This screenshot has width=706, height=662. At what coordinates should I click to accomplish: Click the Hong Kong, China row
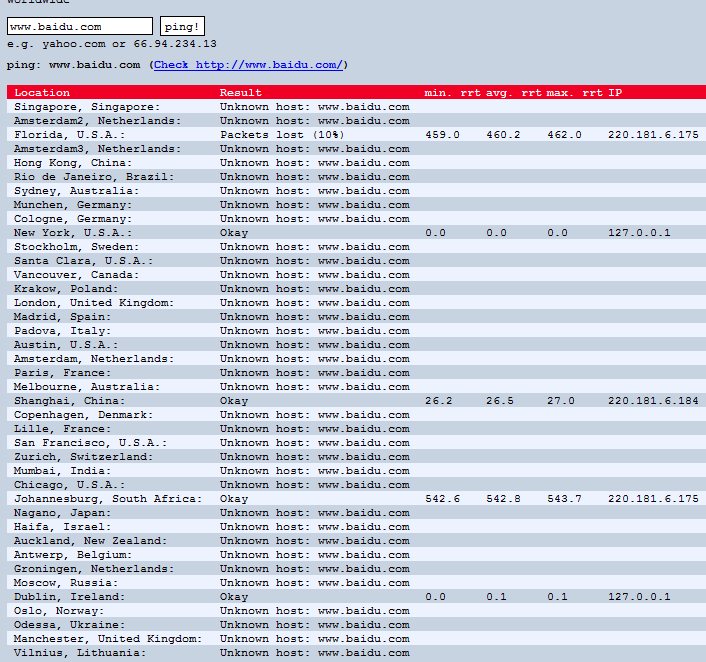tap(356, 163)
